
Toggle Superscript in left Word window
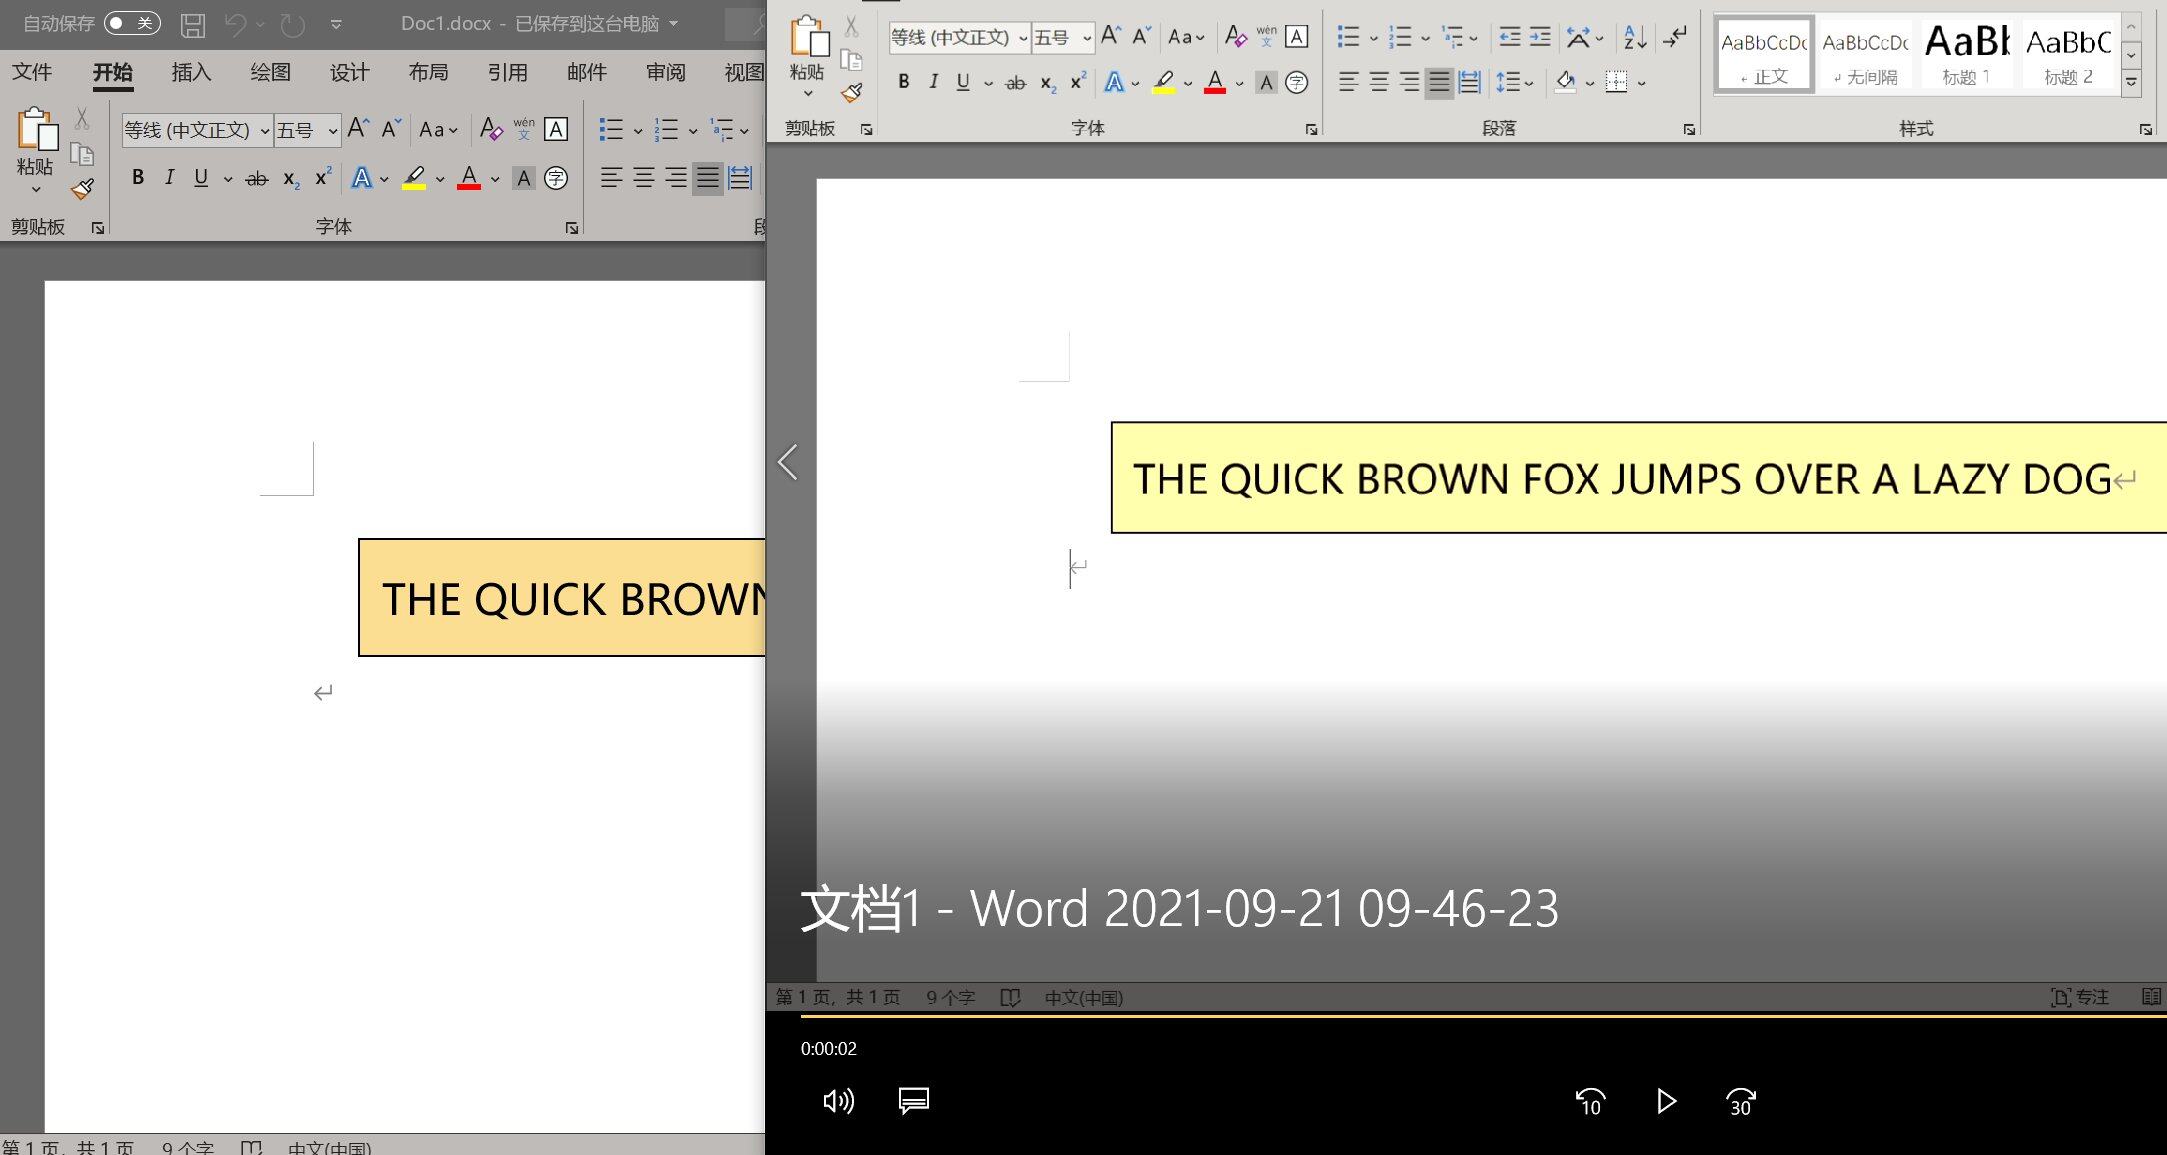tap(322, 177)
